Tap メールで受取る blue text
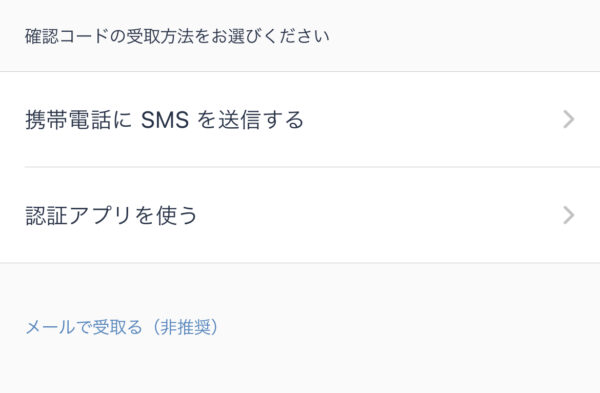This screenshot has height=393, width=600. click(83, 327)
